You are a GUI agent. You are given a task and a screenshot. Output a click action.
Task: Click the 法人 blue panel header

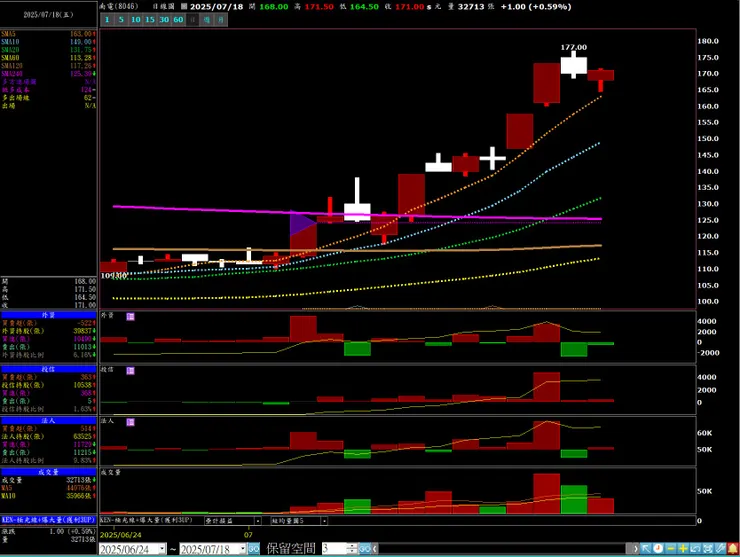(48, 421)
